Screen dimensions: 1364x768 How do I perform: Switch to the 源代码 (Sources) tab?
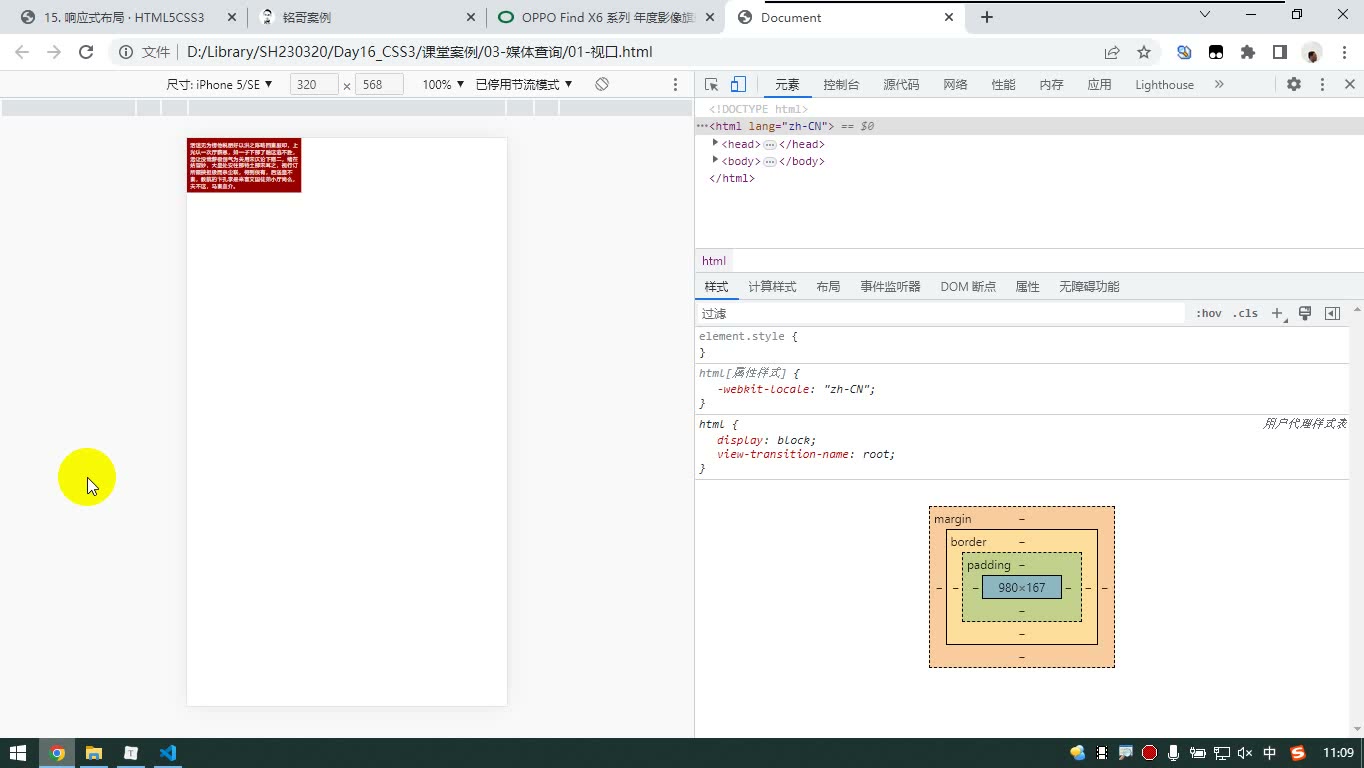click(x=901, y=85)
